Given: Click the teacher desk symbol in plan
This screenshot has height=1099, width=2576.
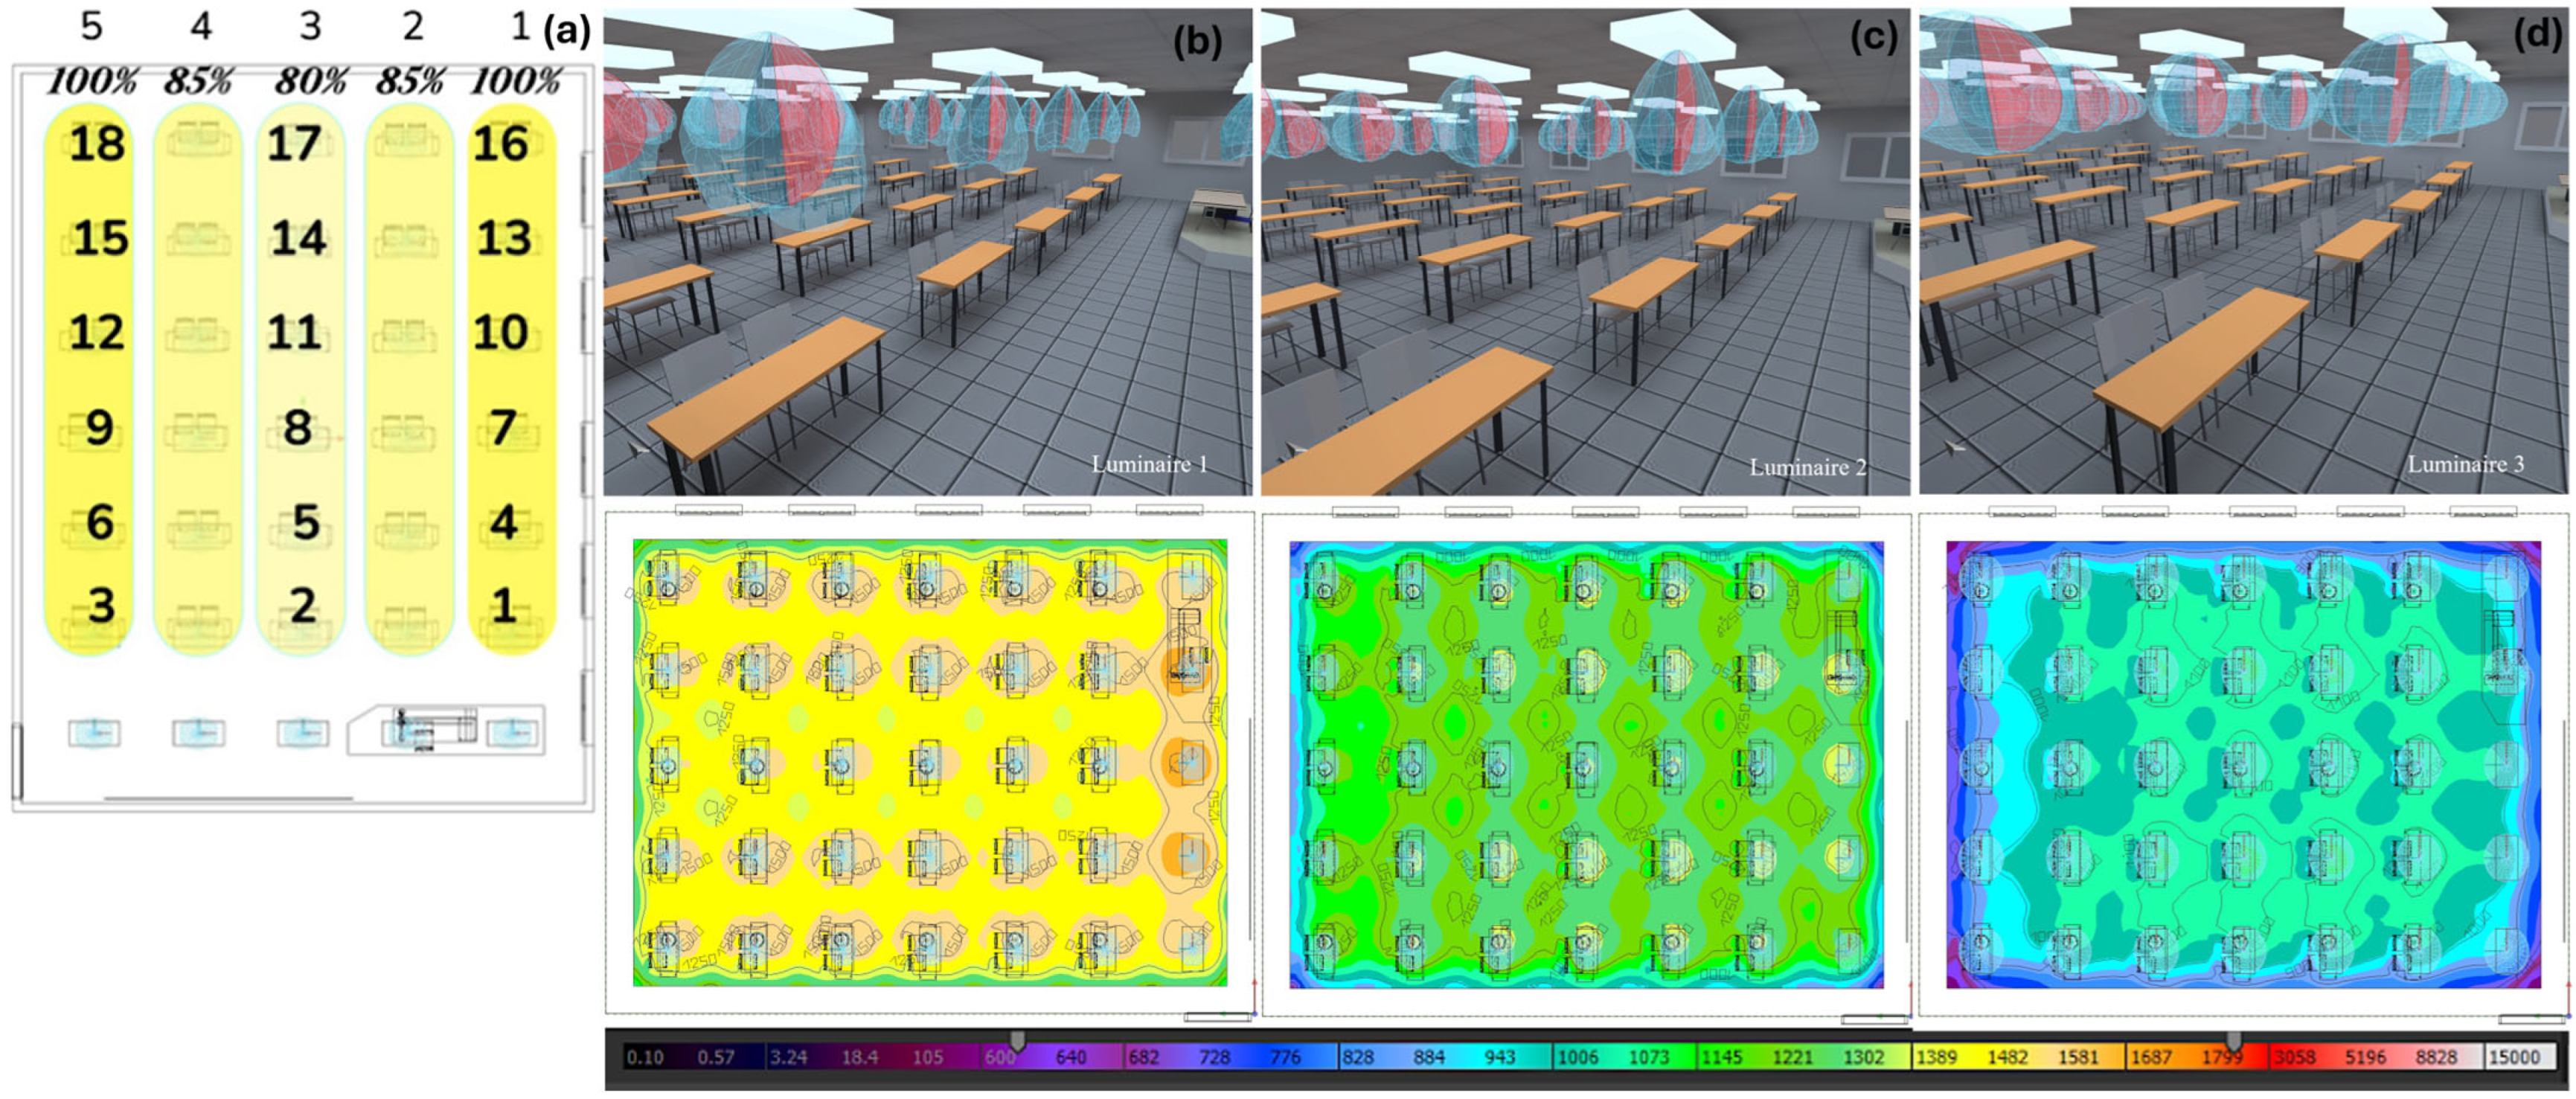Looking at the screenshot, I should tap(436, 728).
